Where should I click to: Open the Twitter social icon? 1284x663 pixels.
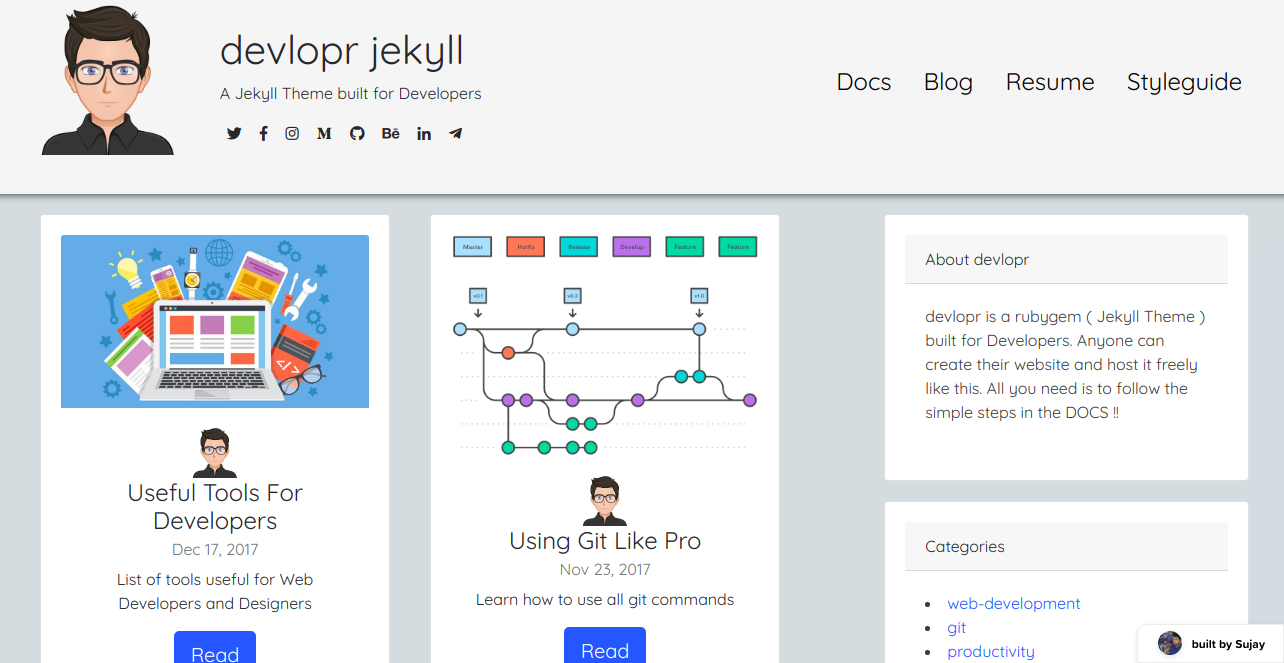233,133
